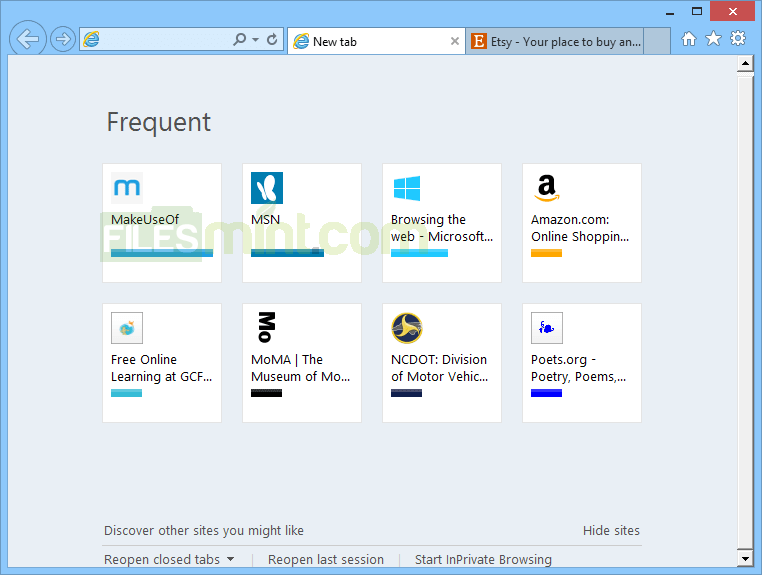The width and height of the screenshot is (762, 575).
Task: Go to the Home page icon
Action: tap(689, 39)
